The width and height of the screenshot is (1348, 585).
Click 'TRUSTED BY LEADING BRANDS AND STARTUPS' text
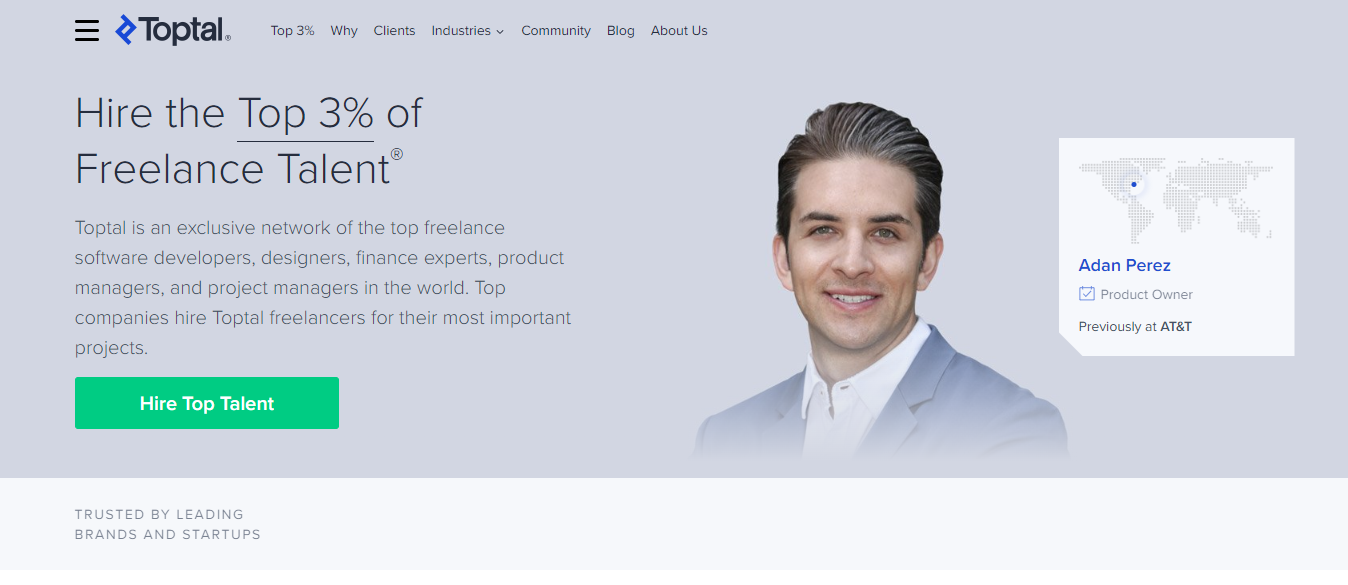pyautogui.click(x=168, y=525)
